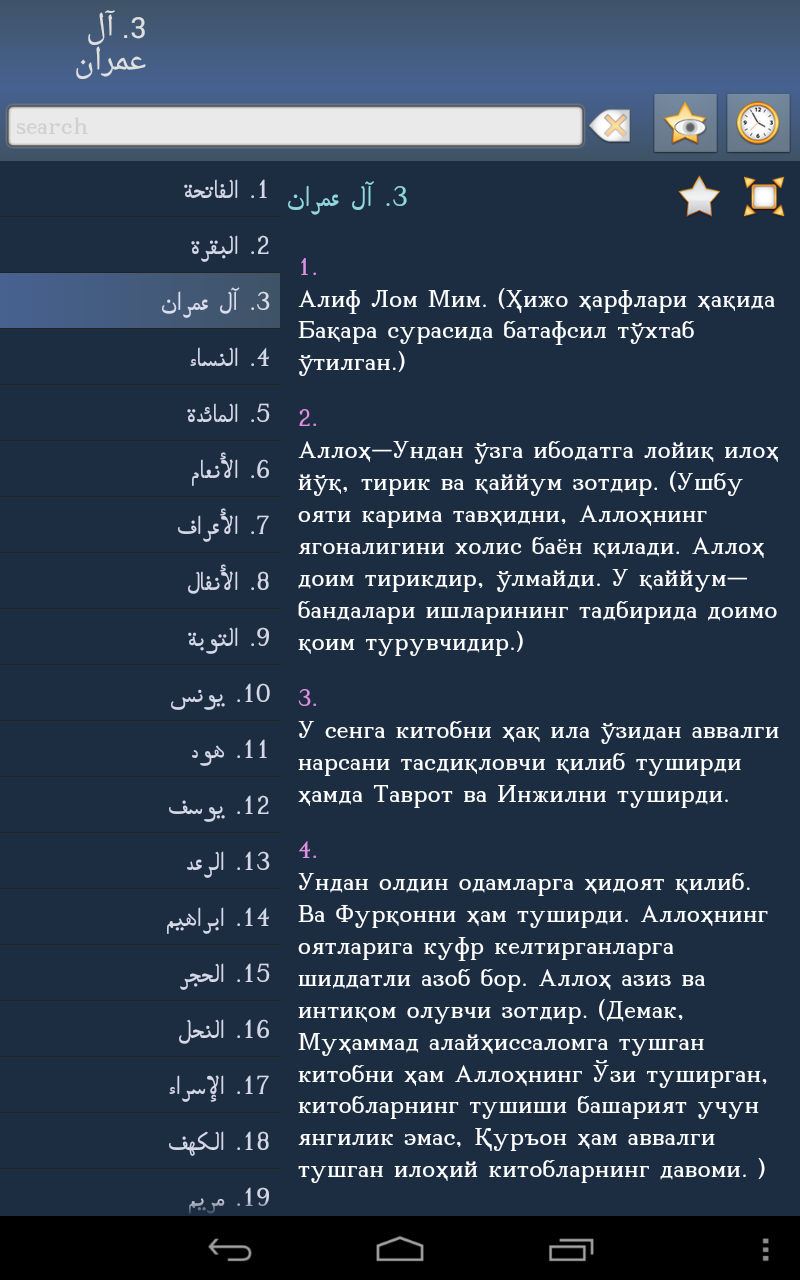Select sura 16 النحل in the list
The image size is (800, 1280).
(x=140, y=1030)
